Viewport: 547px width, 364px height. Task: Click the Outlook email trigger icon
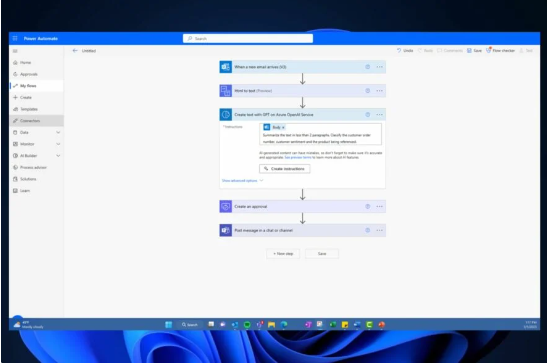(226, 67)
